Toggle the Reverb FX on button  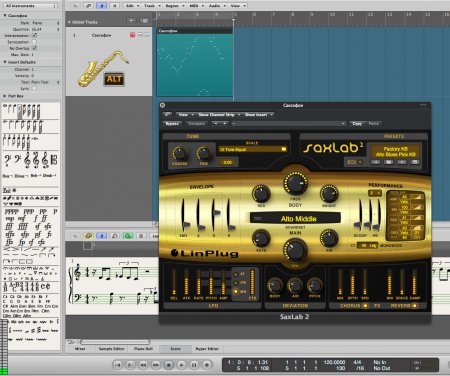pos(415,306)
